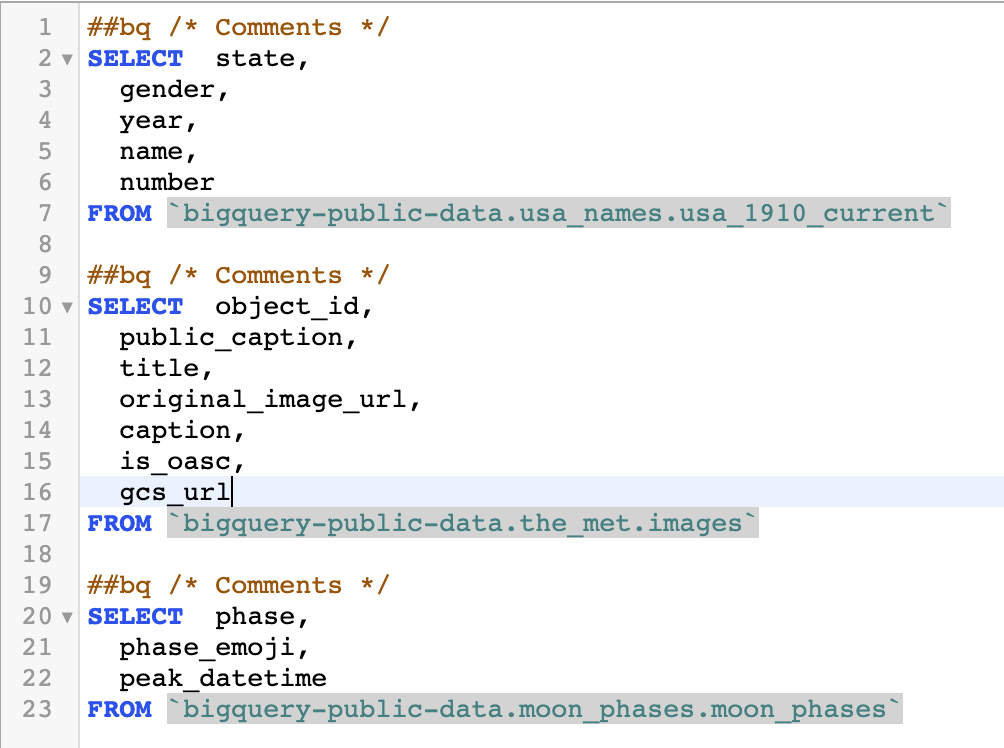Click 'state,' on line 2
Viewport: 1004px width, 748px height.
tap(262, 59)
